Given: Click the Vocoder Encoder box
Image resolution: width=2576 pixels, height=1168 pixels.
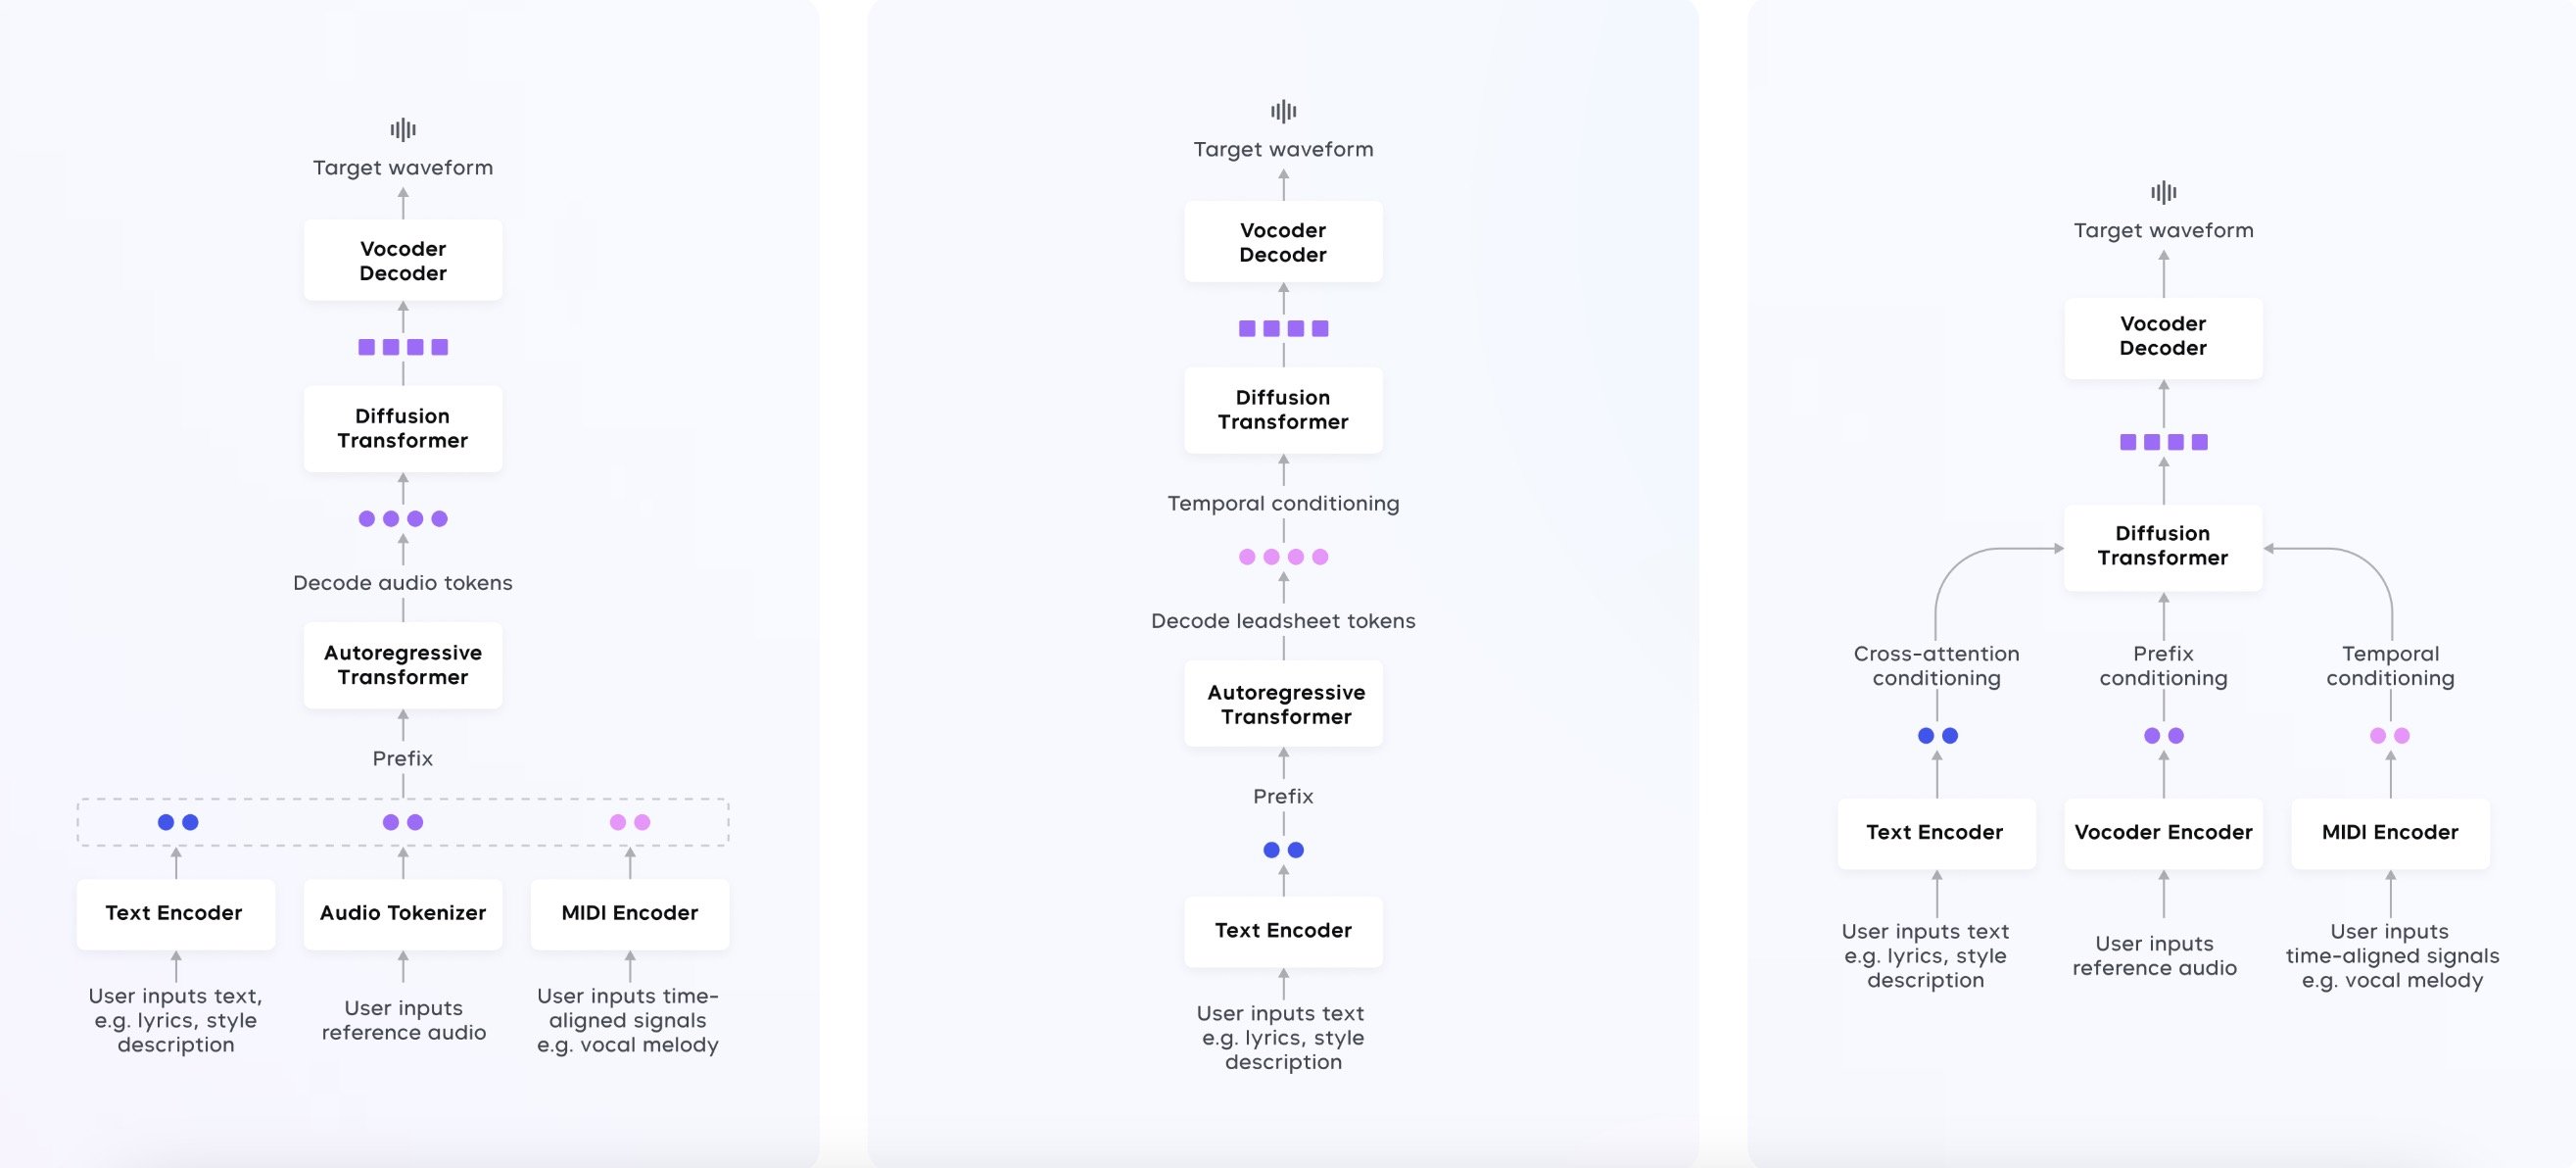Looking at the screenshot, I should (2163, 832).
